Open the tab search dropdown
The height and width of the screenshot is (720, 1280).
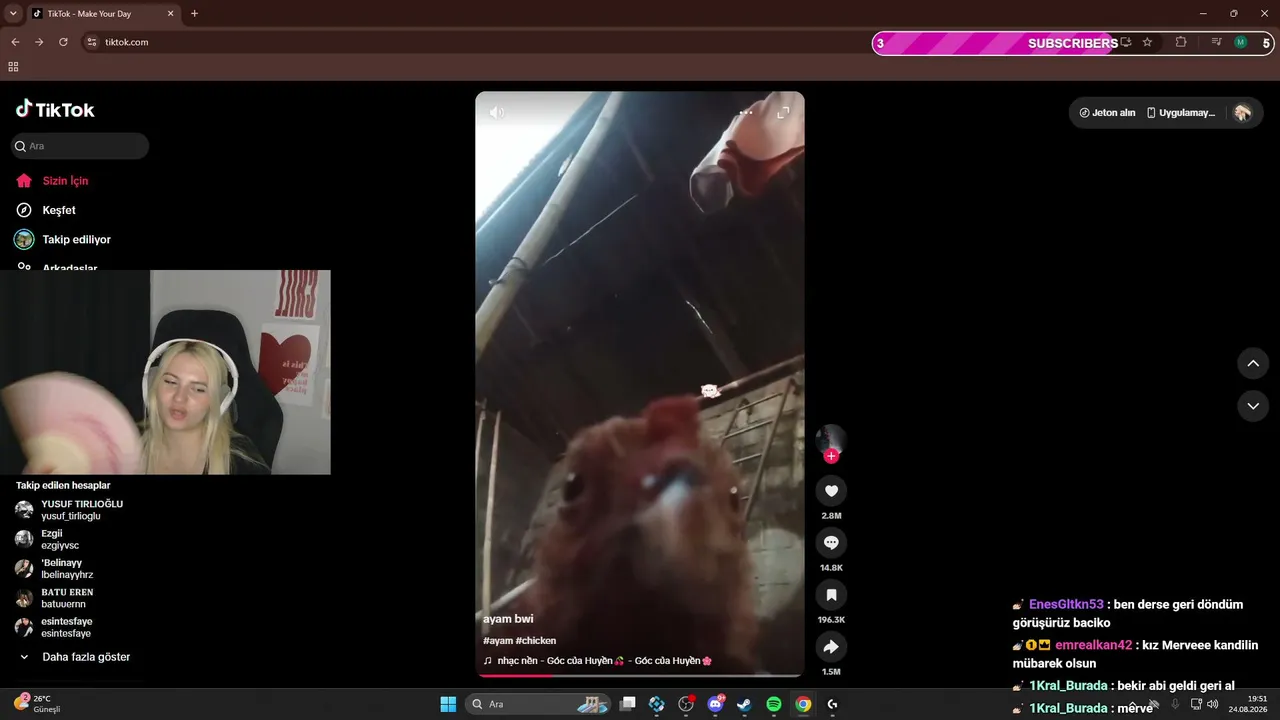(x=13, y=14)
